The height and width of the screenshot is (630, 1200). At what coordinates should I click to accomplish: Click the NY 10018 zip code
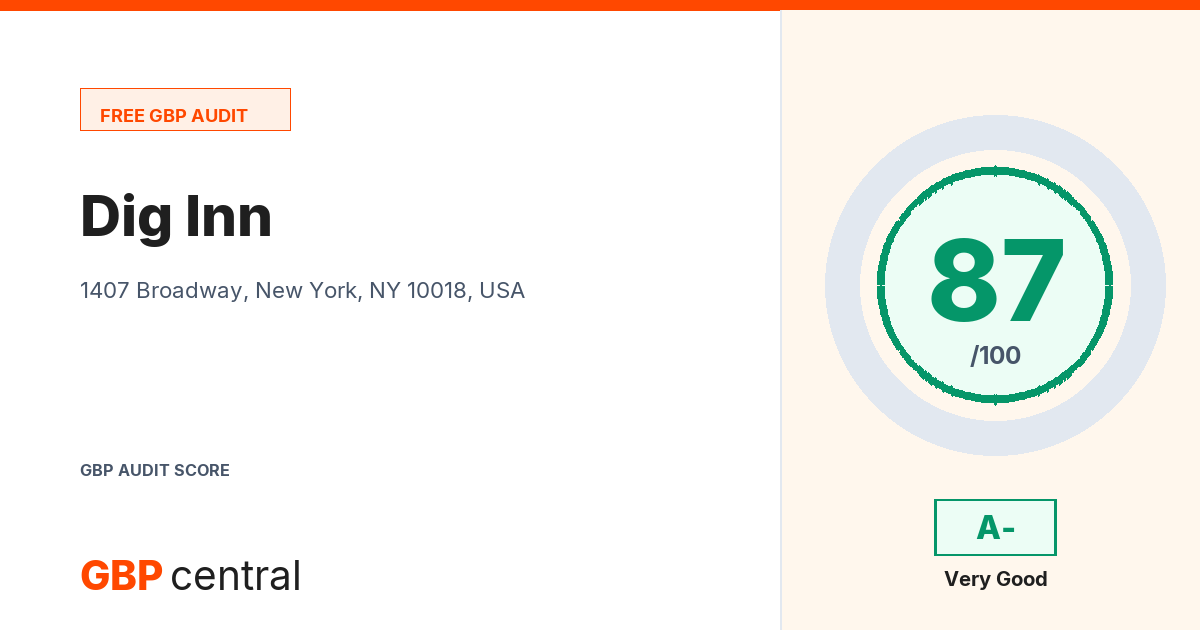418,291
